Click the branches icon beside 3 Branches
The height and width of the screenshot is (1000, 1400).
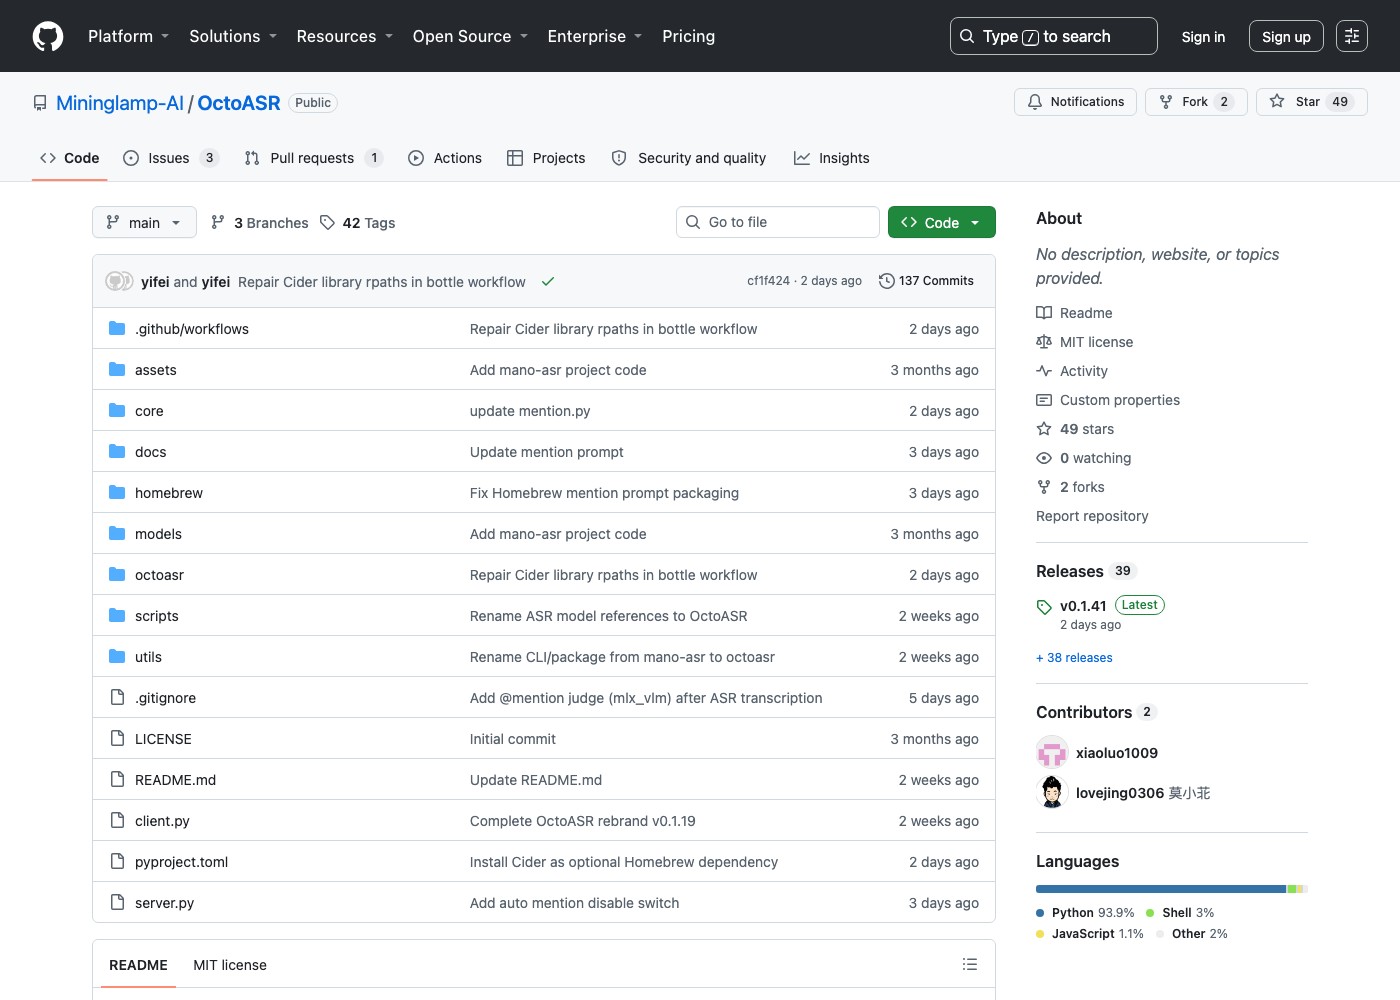click(218, 222)
